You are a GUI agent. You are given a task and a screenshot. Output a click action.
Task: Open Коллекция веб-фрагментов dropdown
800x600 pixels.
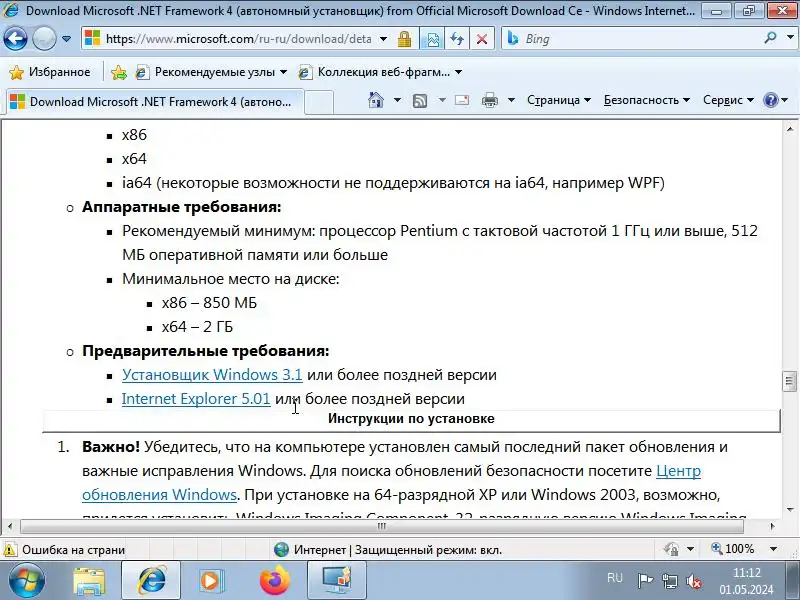click(x=381, y=72)
